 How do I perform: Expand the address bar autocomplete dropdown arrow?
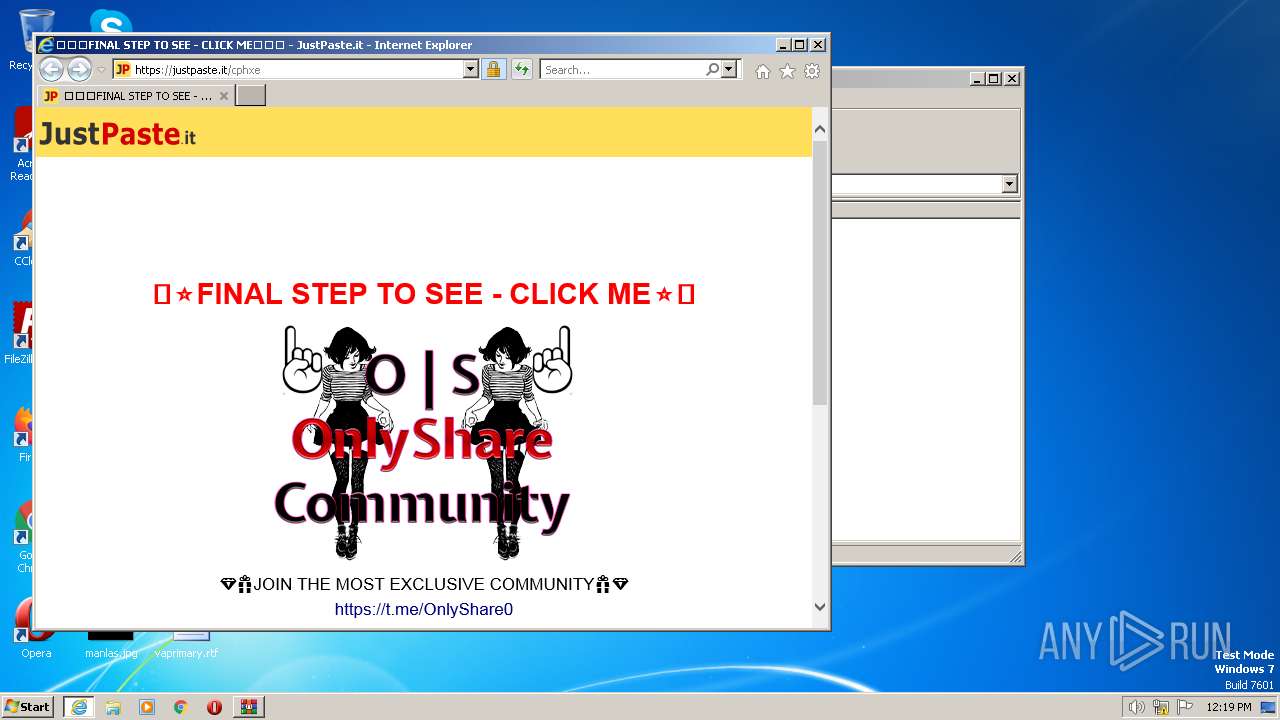[x=470, y=69]
